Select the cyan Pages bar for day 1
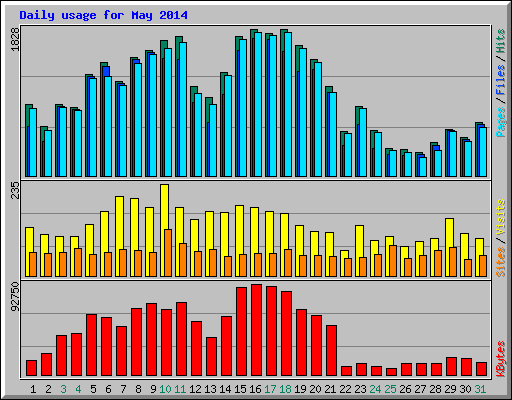The width and height of the screenshot is (512, 400). pos(33,142)
